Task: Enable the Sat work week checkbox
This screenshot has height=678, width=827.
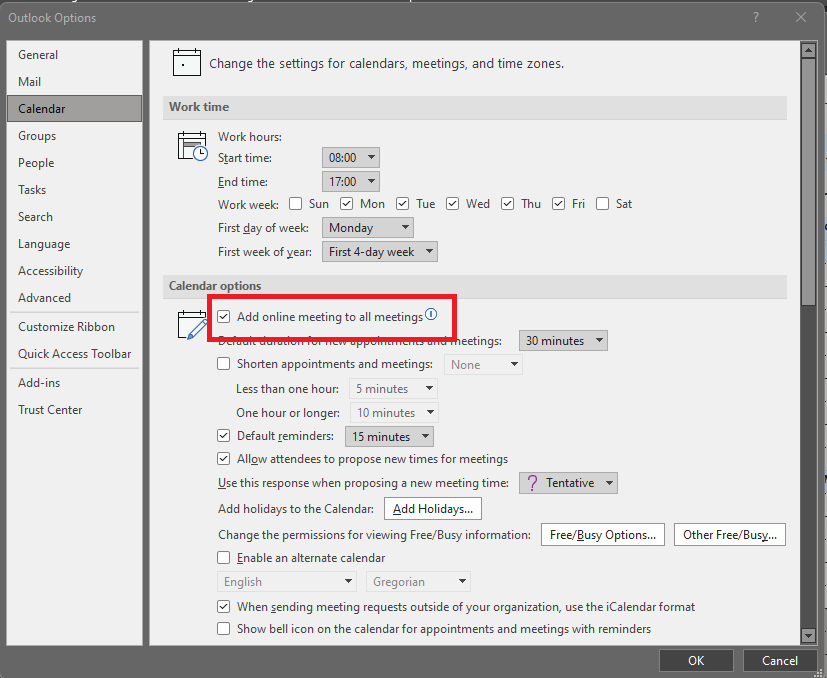Action: [x=602, y=204]
